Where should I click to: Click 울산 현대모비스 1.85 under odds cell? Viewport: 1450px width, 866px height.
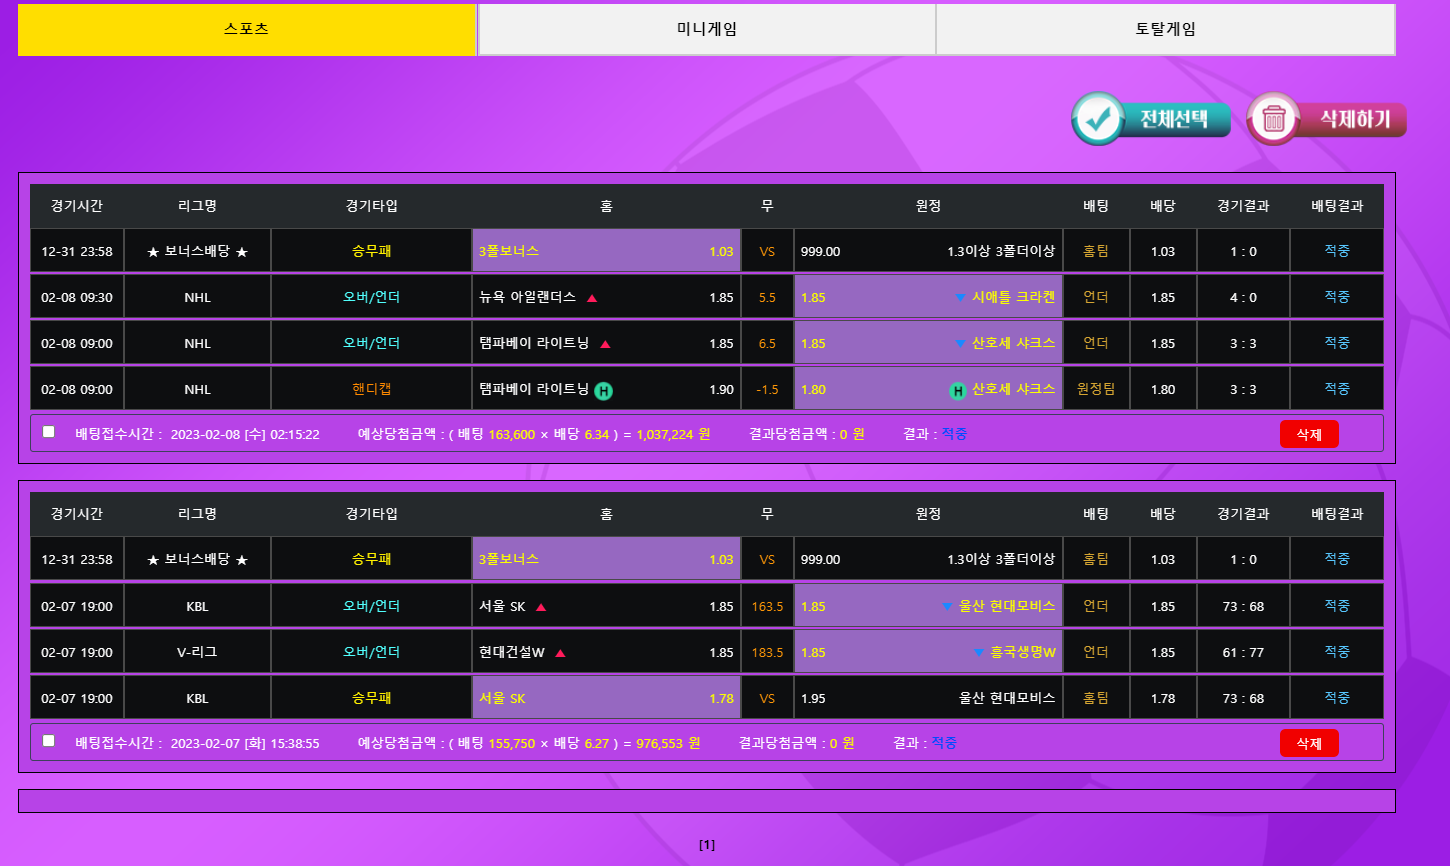point(928,607)
